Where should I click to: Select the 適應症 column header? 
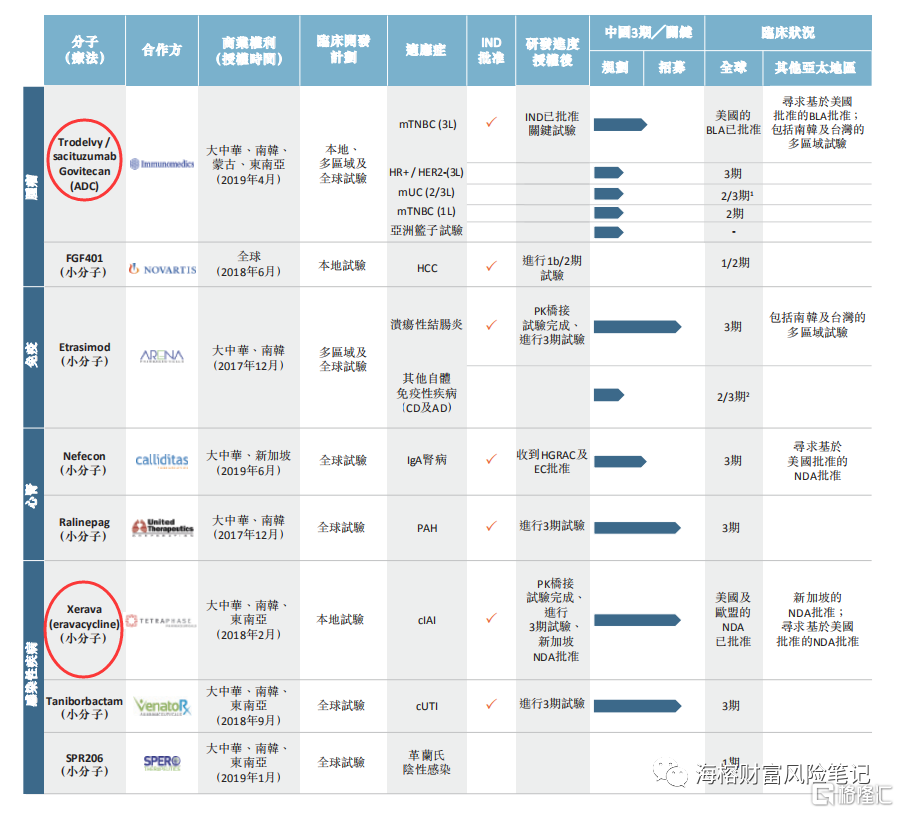coord(426,50)
